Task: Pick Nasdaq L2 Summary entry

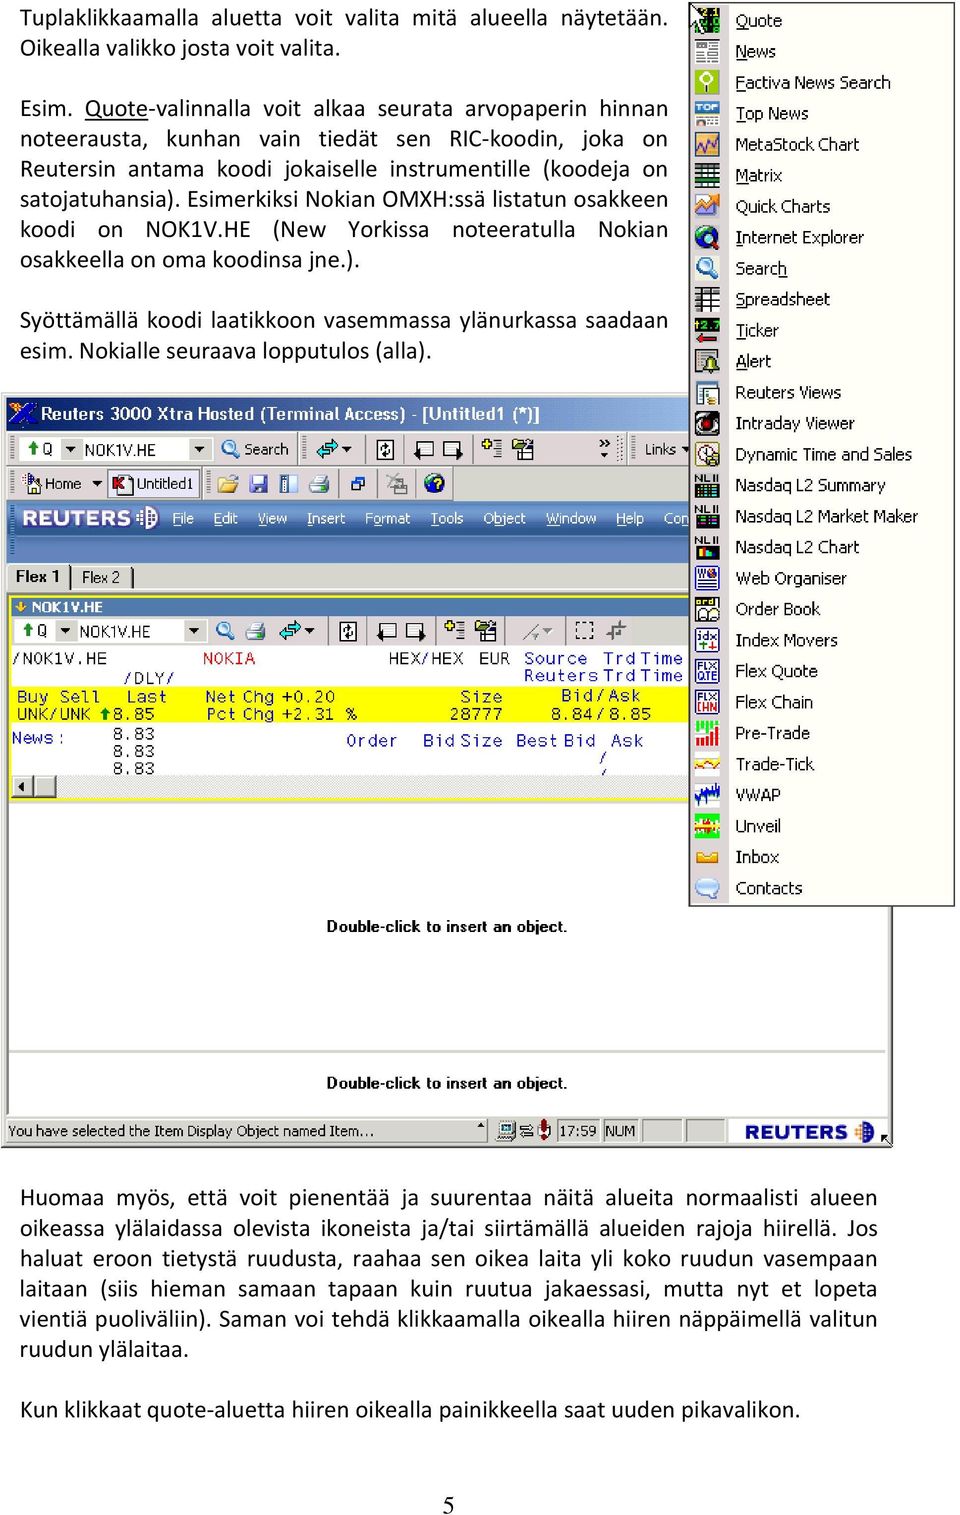Action: (810, 486)
